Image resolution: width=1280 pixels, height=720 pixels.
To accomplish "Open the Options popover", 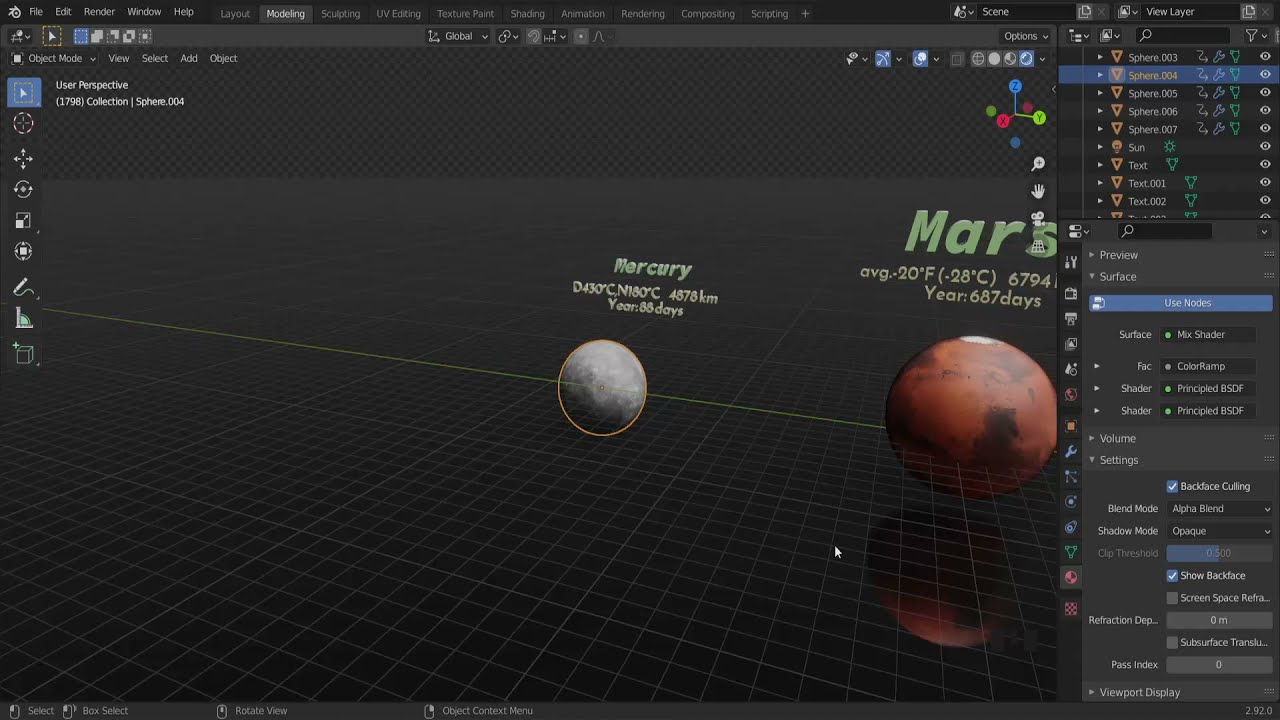I will tap(1022, 36).
